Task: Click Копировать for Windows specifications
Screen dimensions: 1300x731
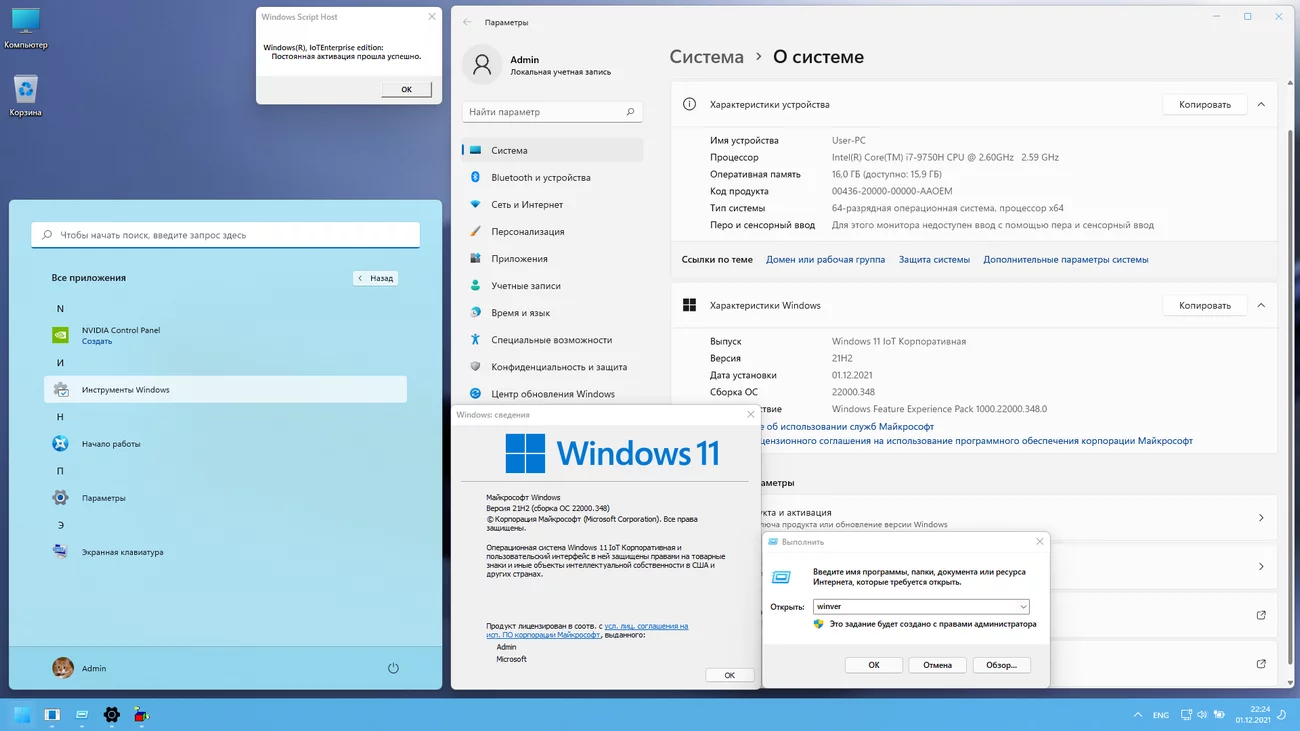Action: [1204, 305]
